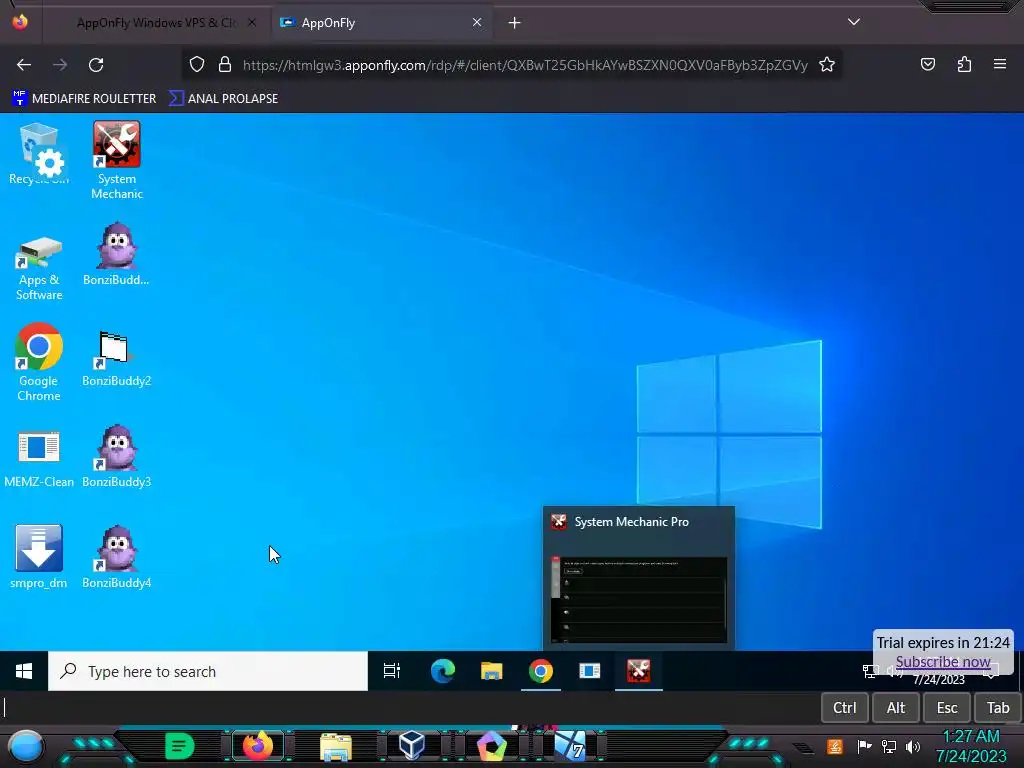The width and height of the screenshot is (1024, 768).
Task: Click the apponfly.com URL bar
Action: coord(525,65)
